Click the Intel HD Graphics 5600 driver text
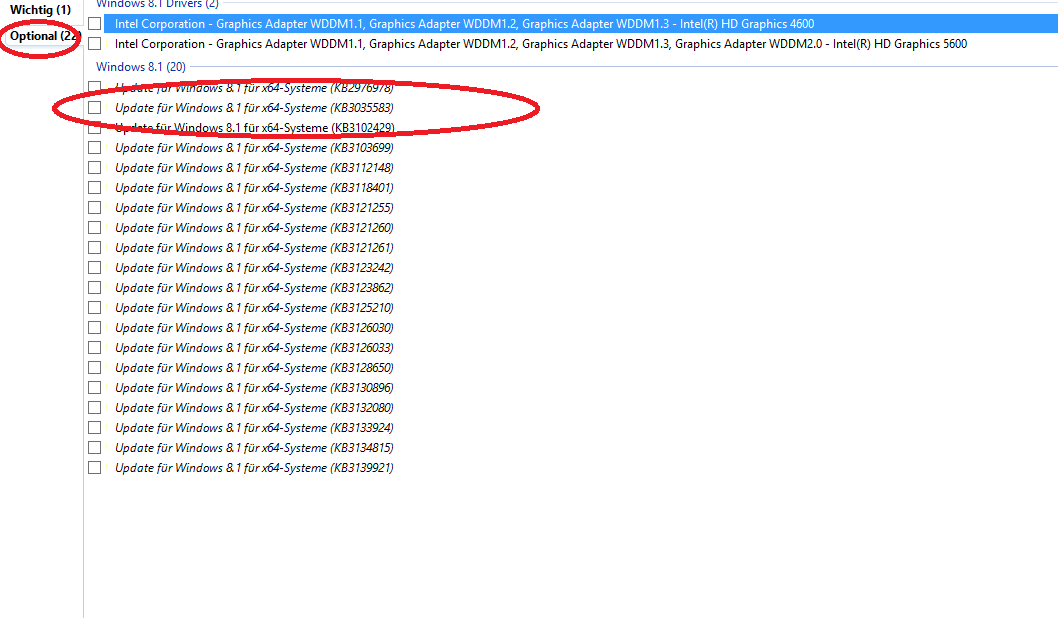The image size is (1058, 618). coord(540,44)
